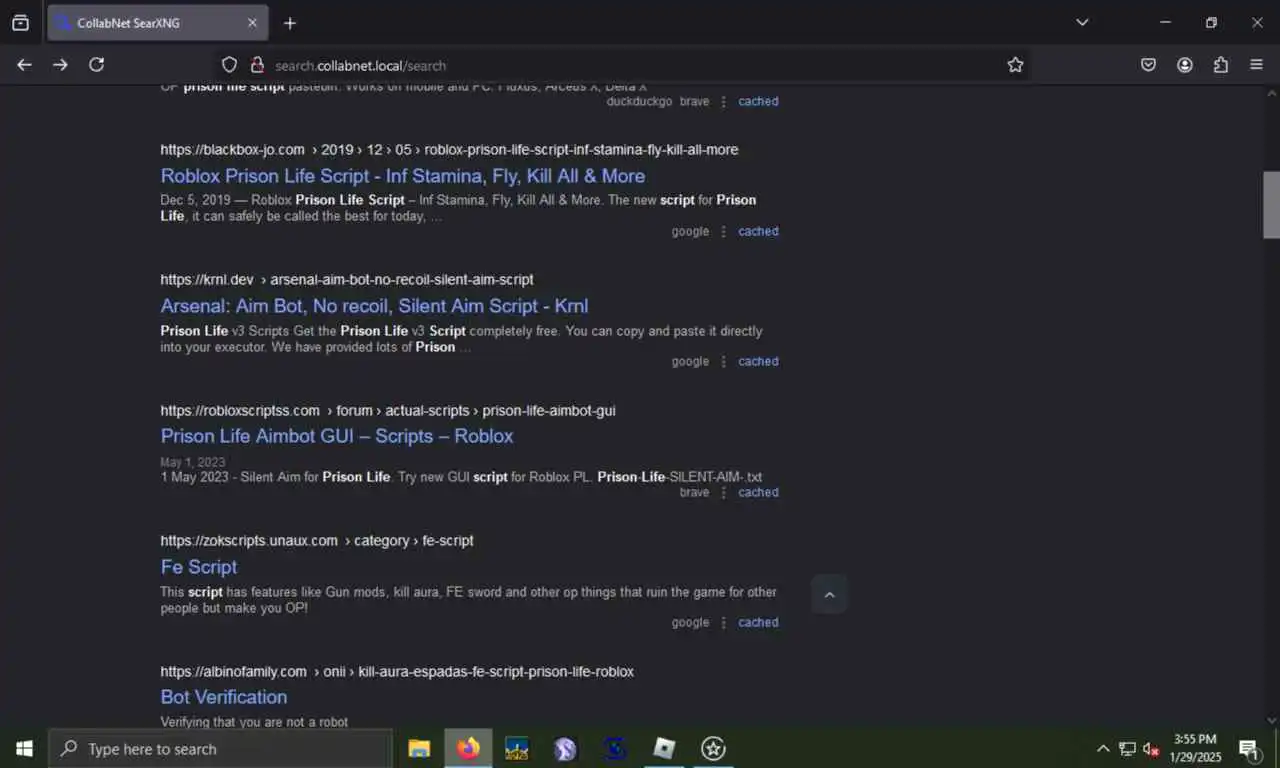
Task: Go back to the previous page
Action: pyautogui.click(x=24, y=65)
